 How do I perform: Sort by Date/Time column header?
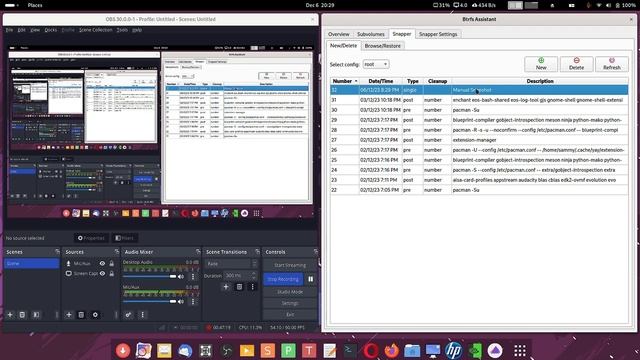point(380,81)
